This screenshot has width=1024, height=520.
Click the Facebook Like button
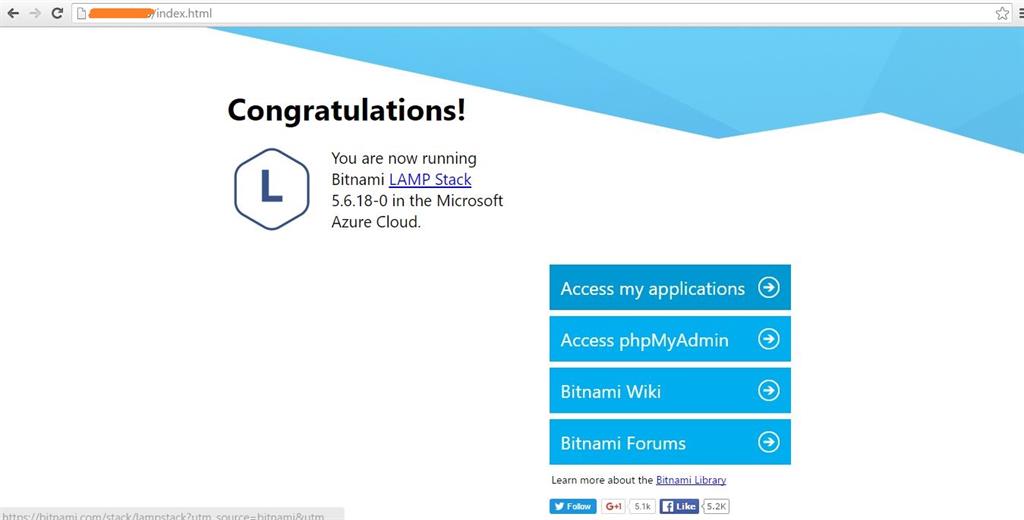pyautogui.click(x=679, y=506)
